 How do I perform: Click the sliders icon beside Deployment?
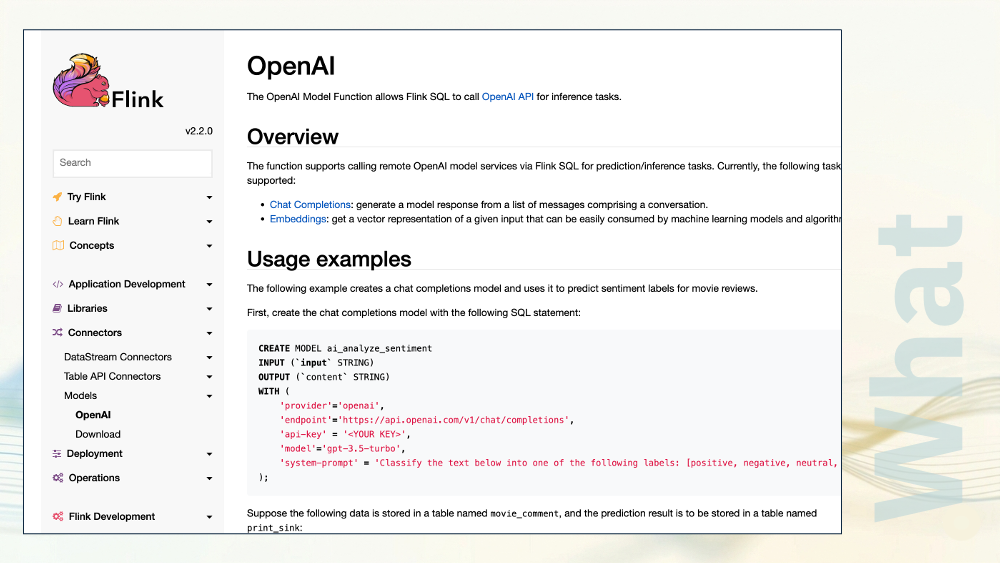57,453
